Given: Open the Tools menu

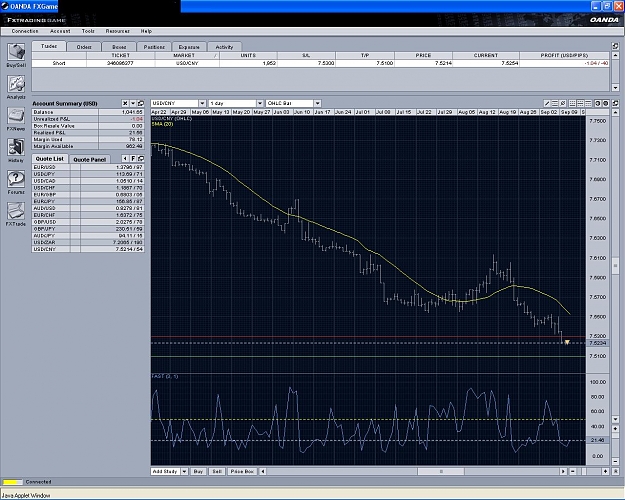Looking at the screenshot, I should 88,31.
